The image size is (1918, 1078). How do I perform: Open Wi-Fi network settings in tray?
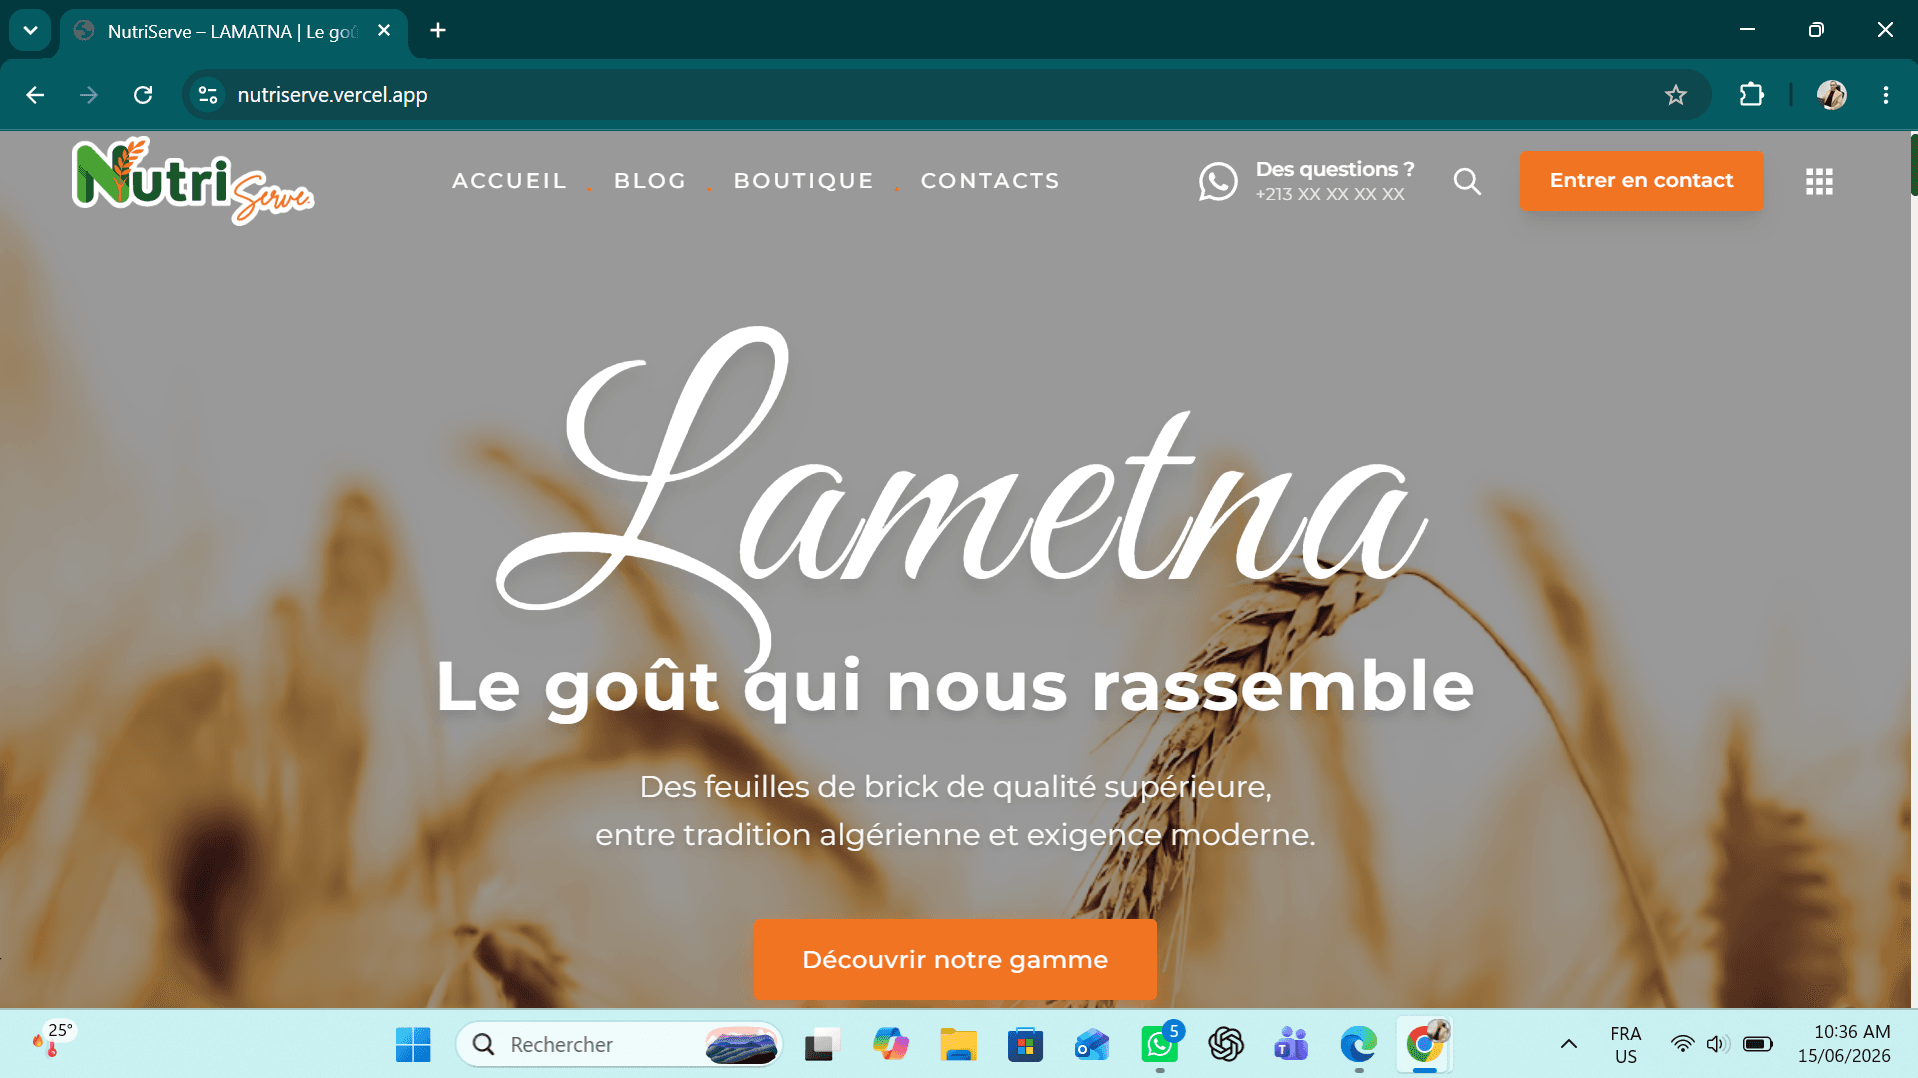(x=1683, y=1045)
